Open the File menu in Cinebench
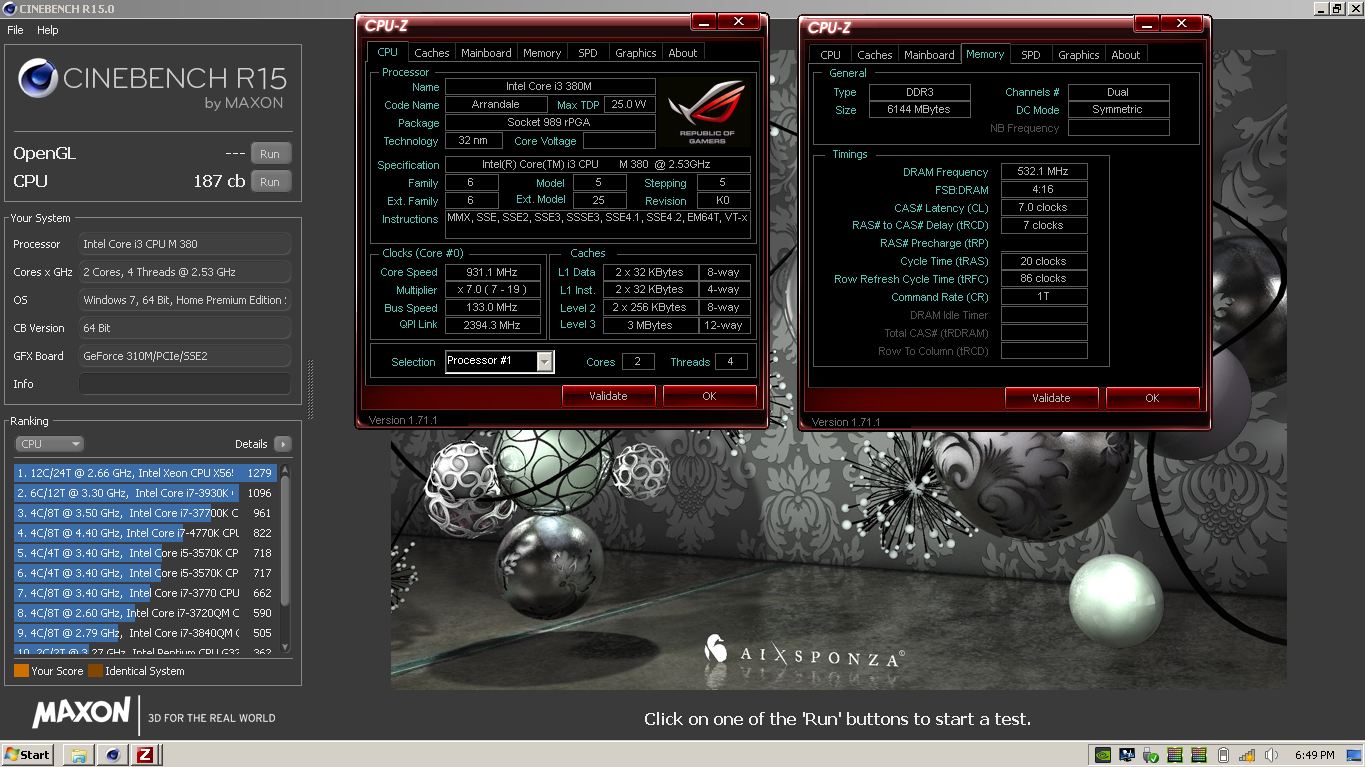Viewport: 1365px width, 767px height. (x=15, y=30)
